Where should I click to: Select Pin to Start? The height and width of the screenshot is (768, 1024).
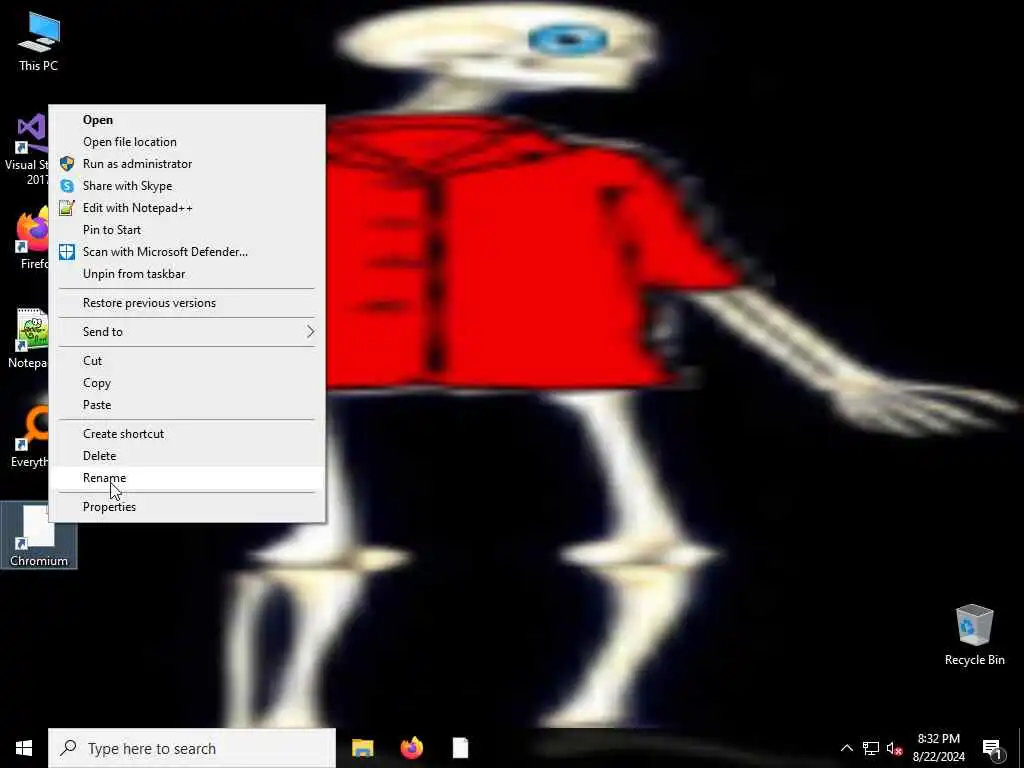pyautogui.click(x=187, y=230)
